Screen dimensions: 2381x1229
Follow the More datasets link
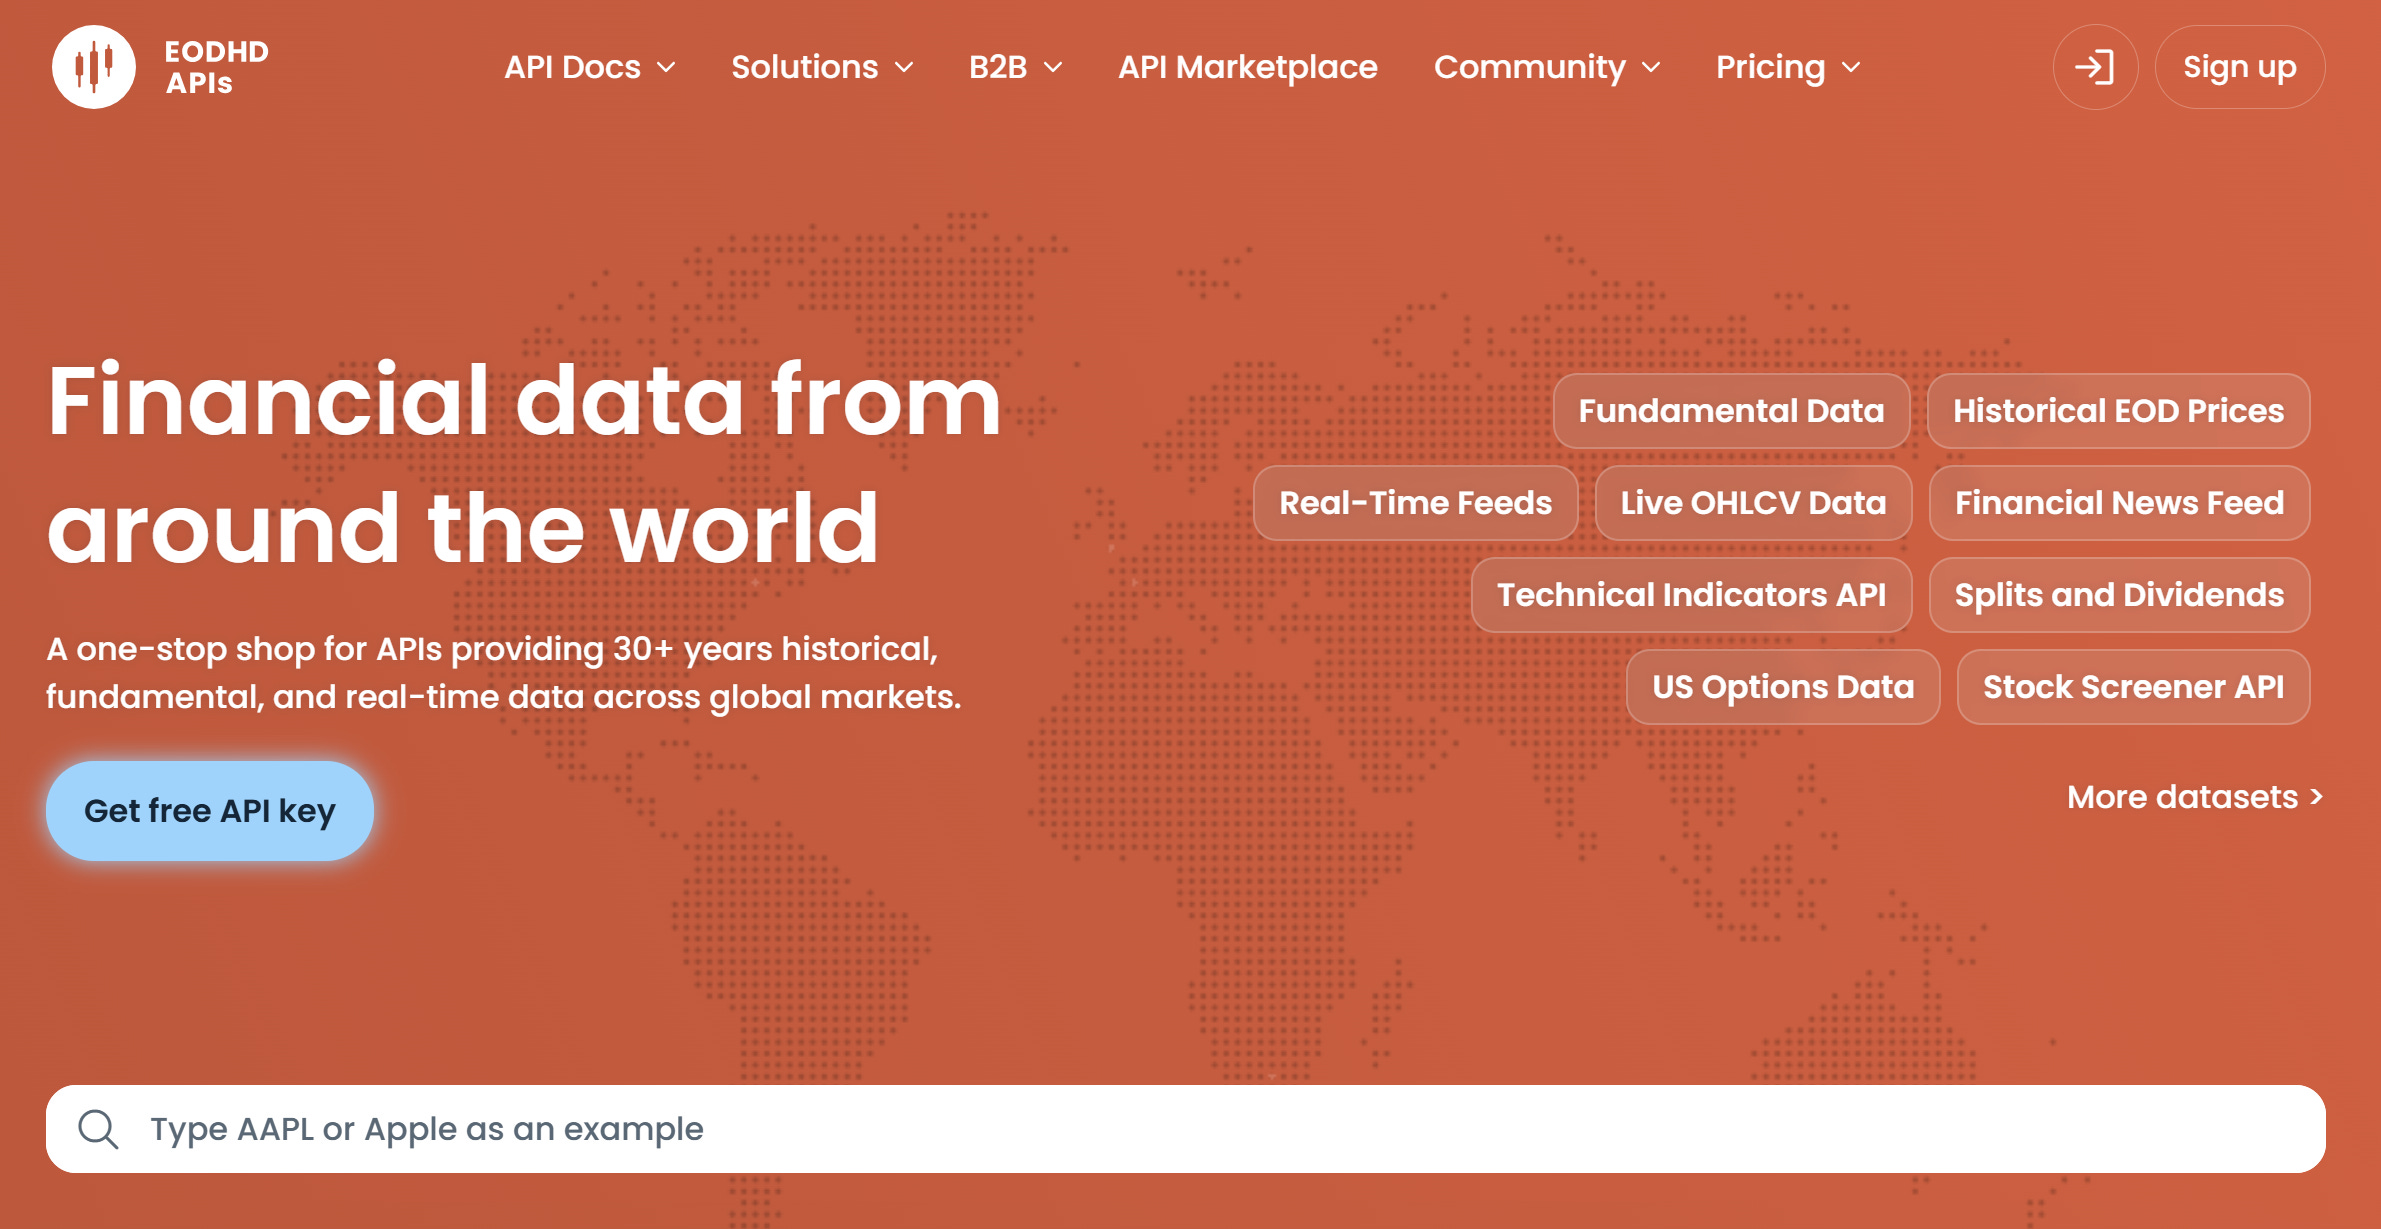2194,797
